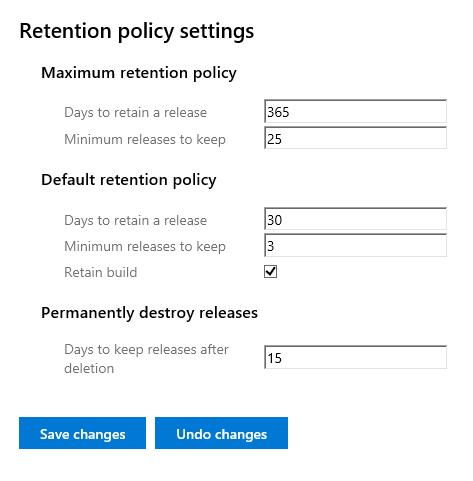Image resolution: width=473 pixels, height=481 pixels.
Task: Select the maximum policy minimum releases field showing 25
Action: click(x=355, y=138)
